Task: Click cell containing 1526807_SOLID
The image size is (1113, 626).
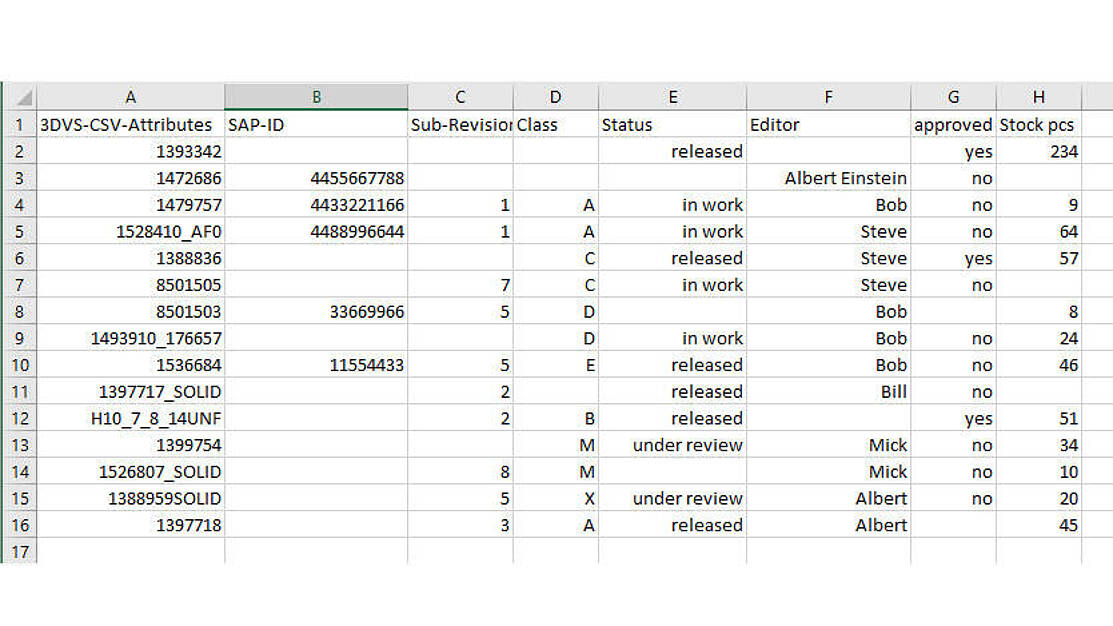Action: (x=131, y=472)
